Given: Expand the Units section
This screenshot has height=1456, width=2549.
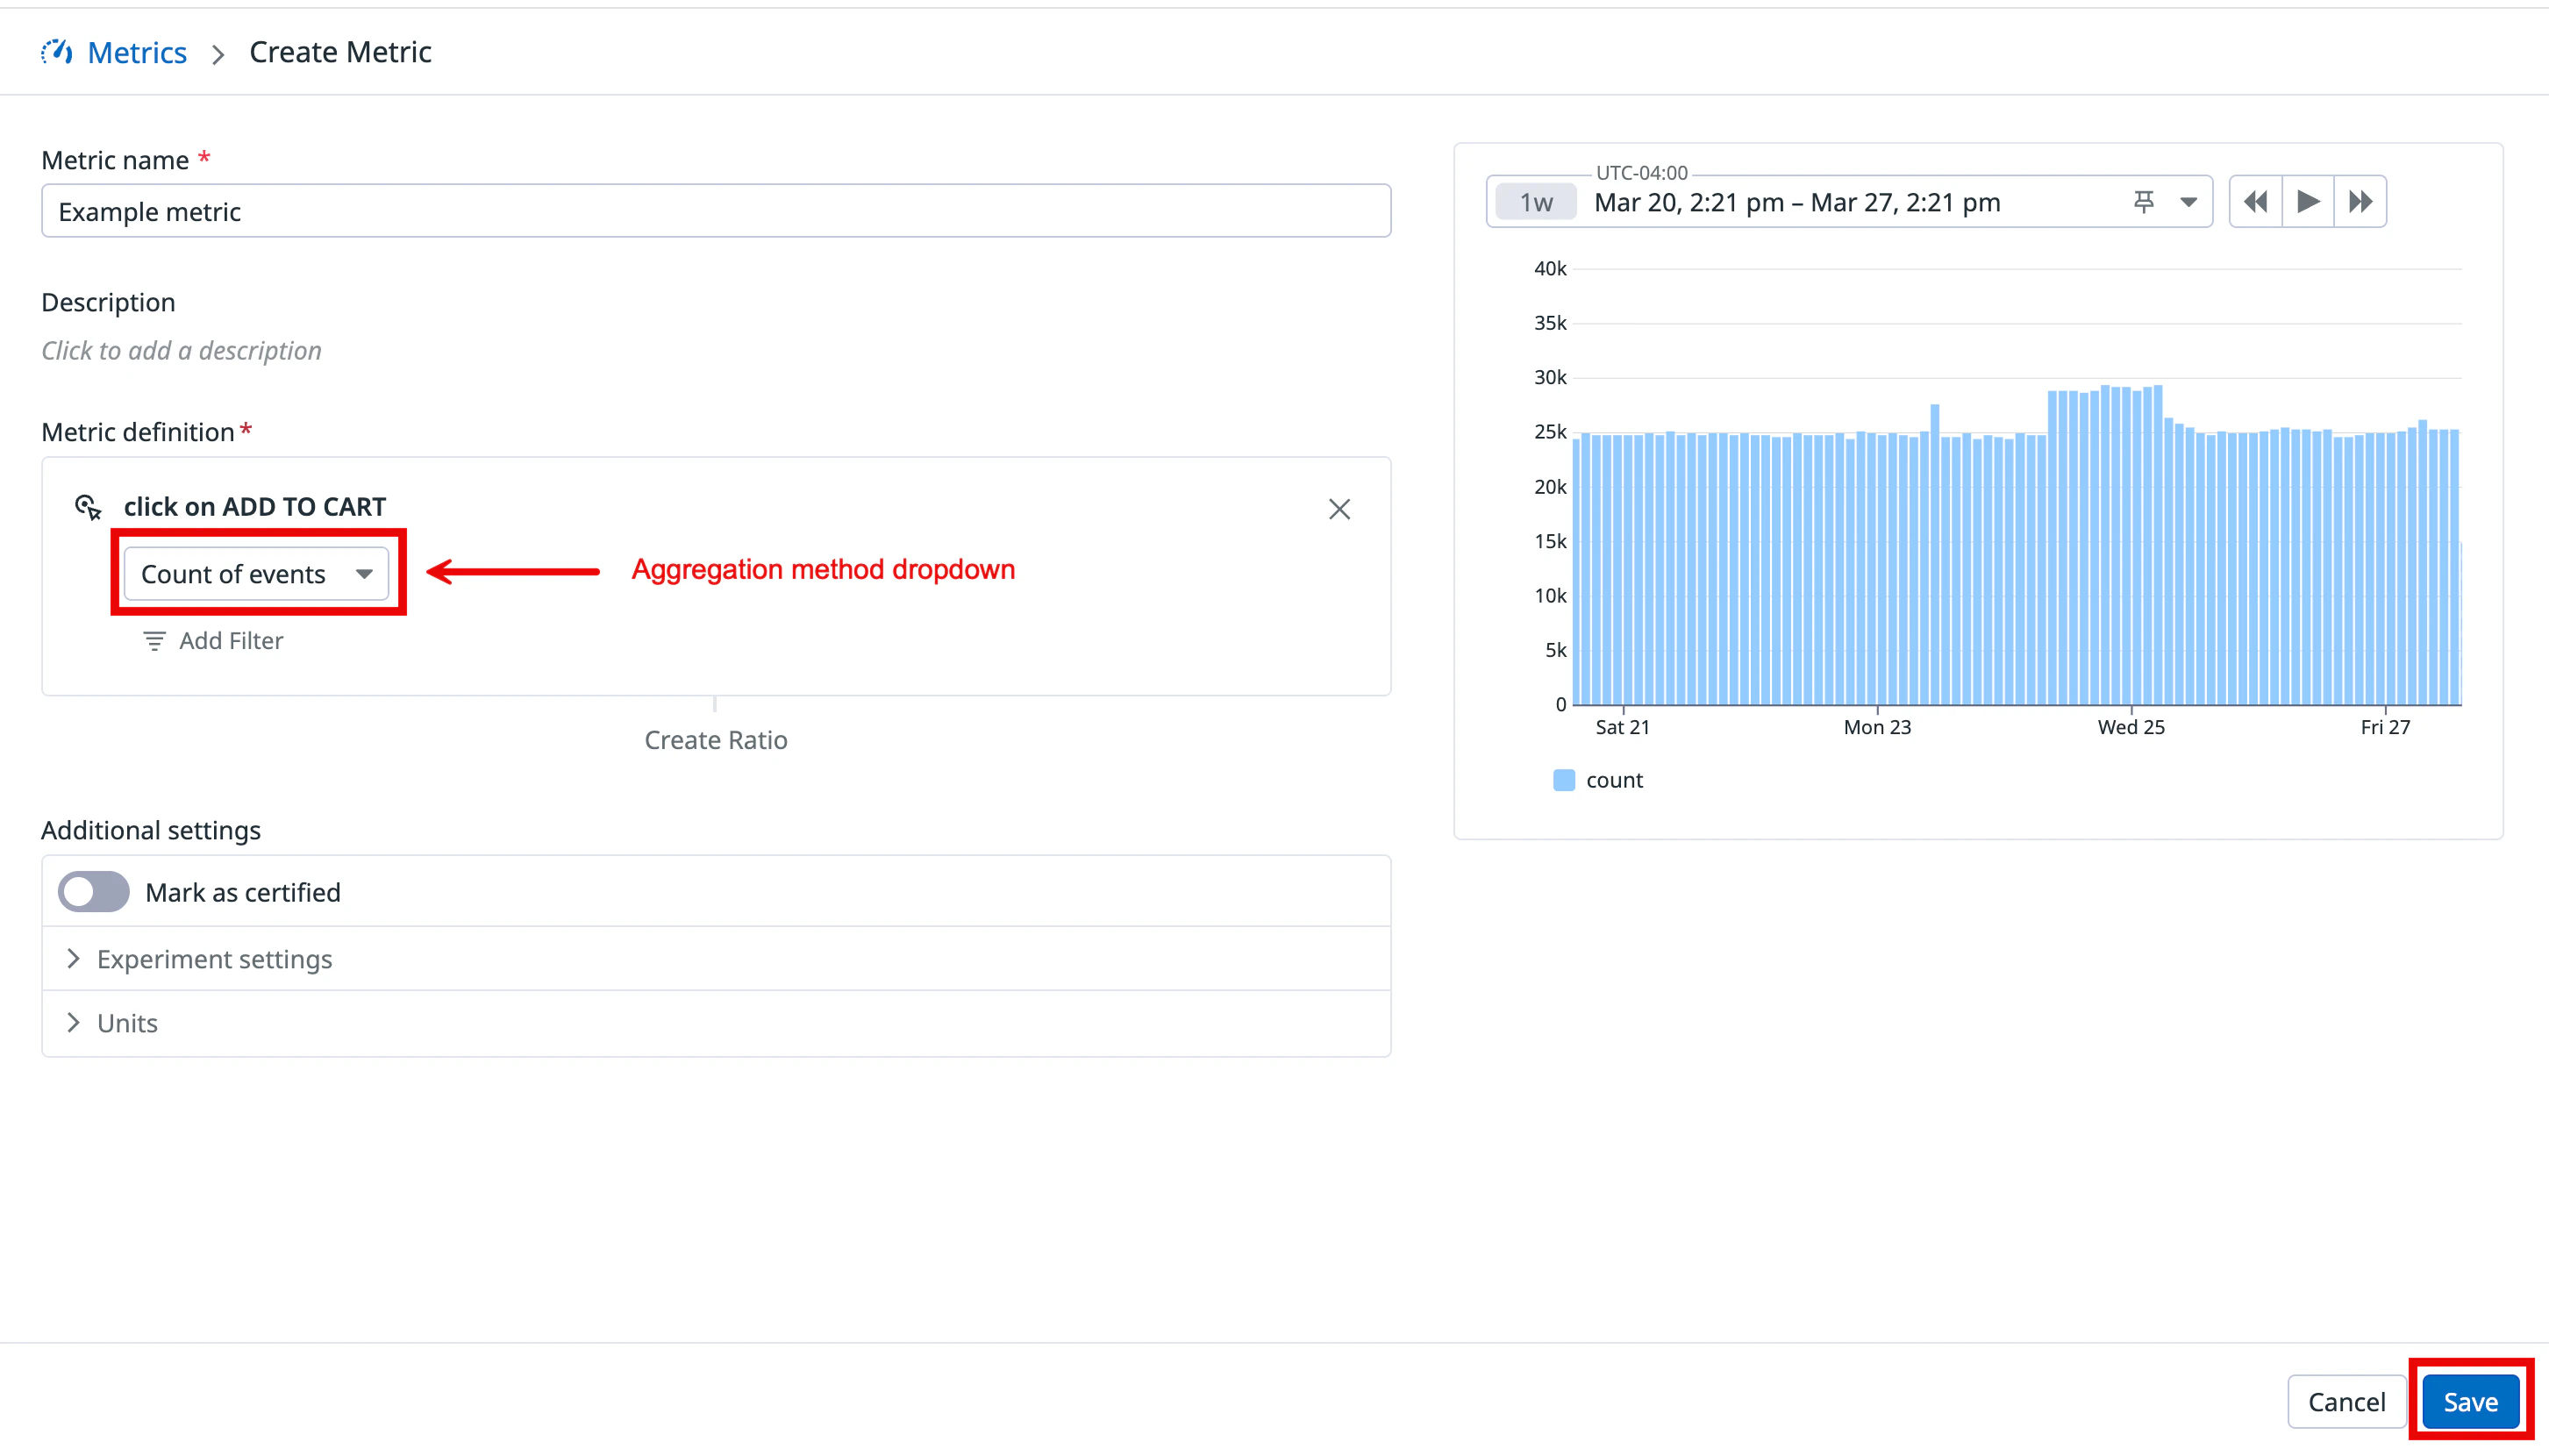Looking at the screenshot, I should (127, 1023).
